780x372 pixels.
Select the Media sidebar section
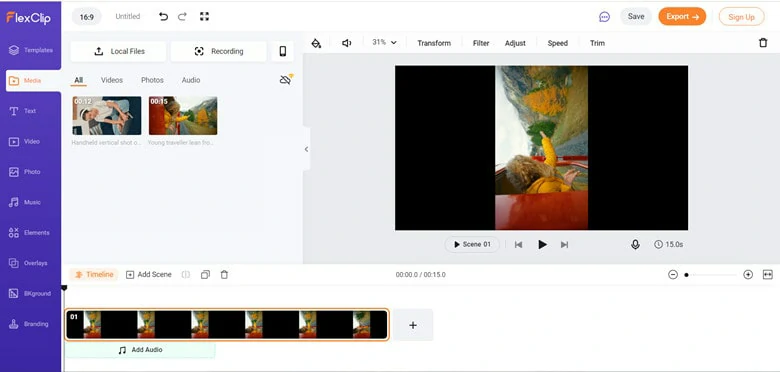tap(33, 81)
